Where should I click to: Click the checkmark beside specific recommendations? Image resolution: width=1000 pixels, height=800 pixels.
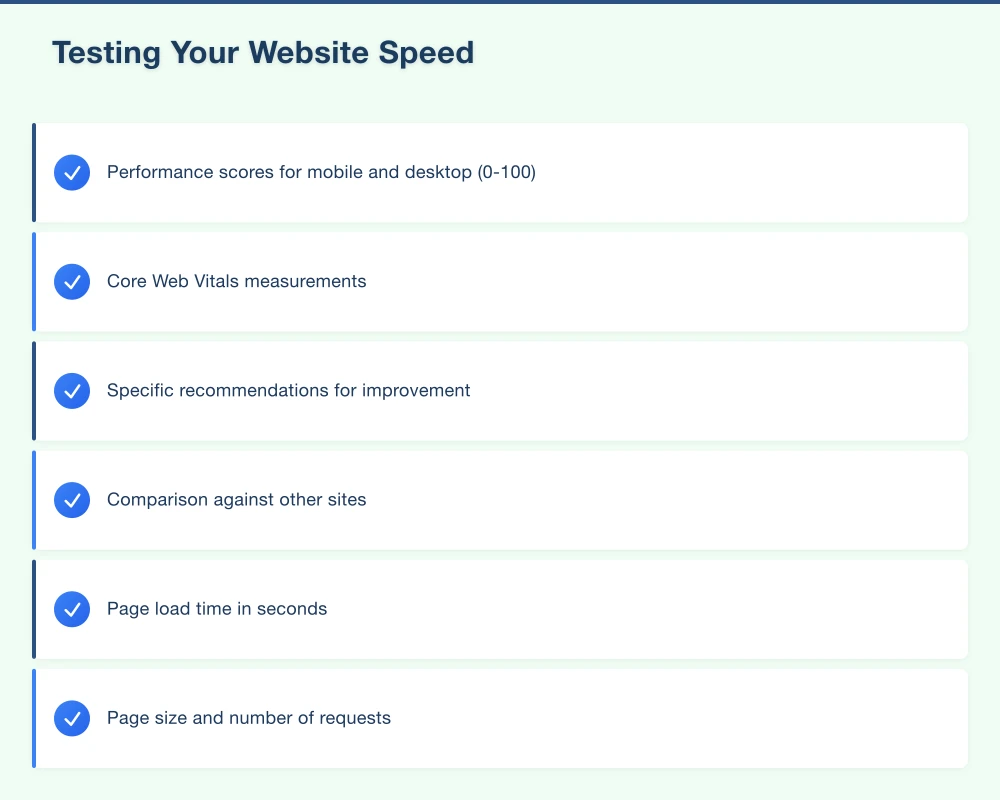tap(71, 390)
